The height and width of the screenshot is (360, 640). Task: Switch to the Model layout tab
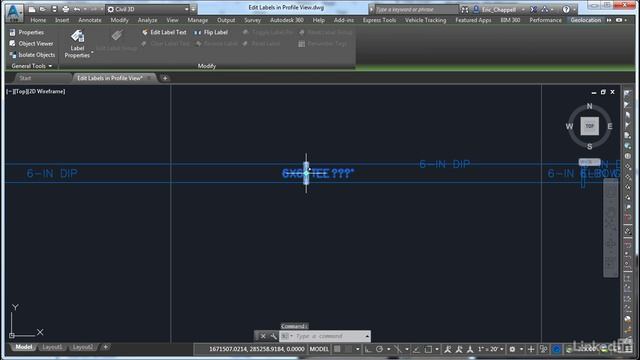click(24, 347)
